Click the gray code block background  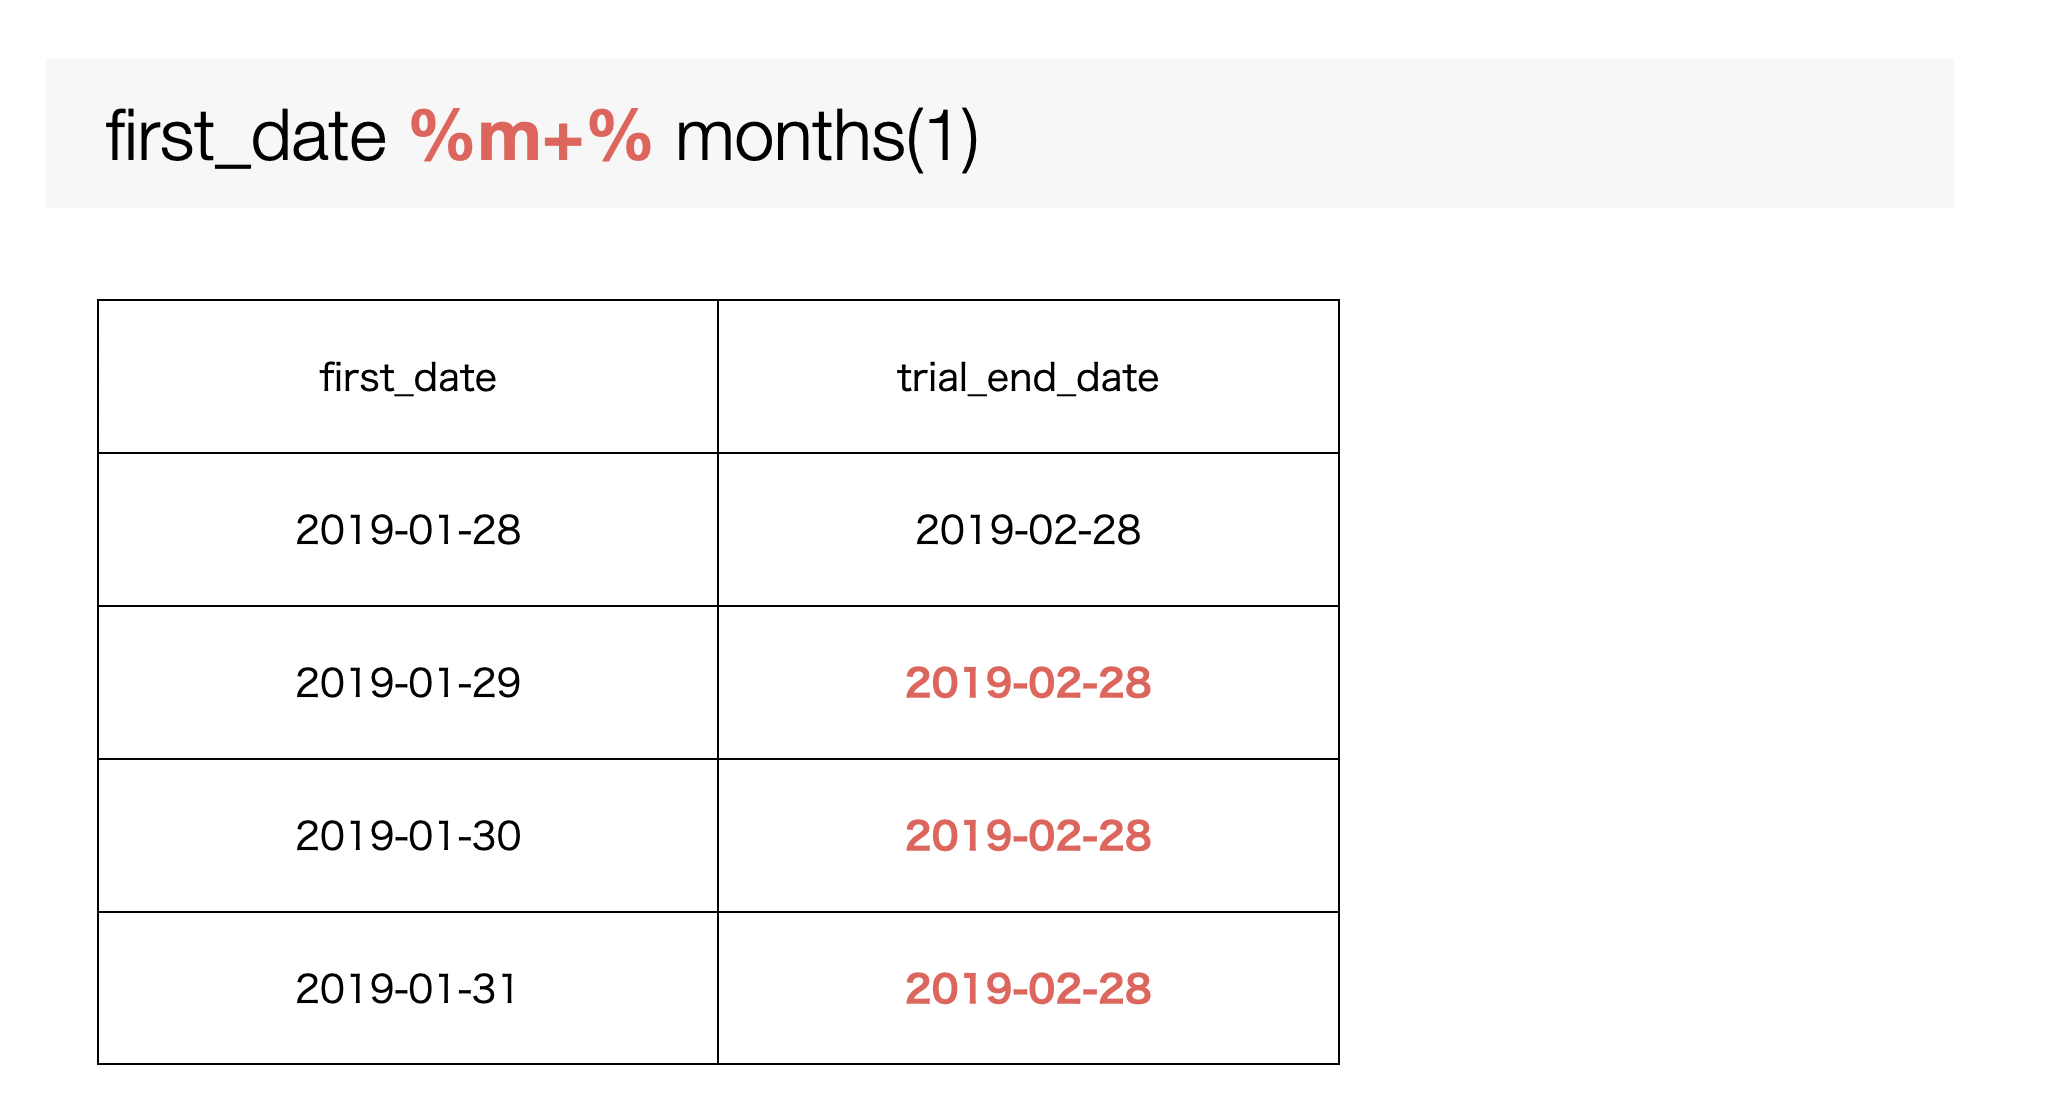(1000, 133)
